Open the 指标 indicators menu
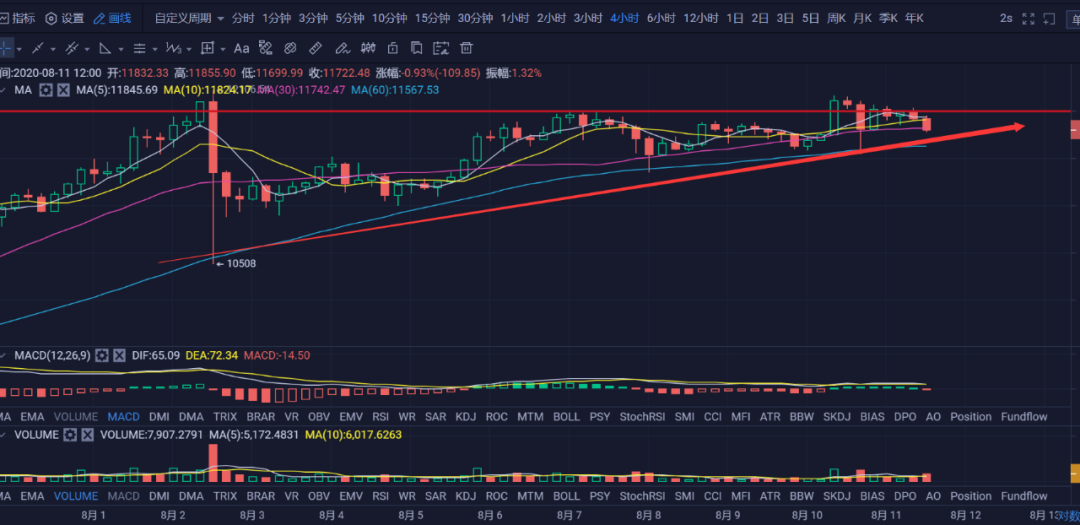This screenshot has width=1080, height=525. click(x=17, y=18)
